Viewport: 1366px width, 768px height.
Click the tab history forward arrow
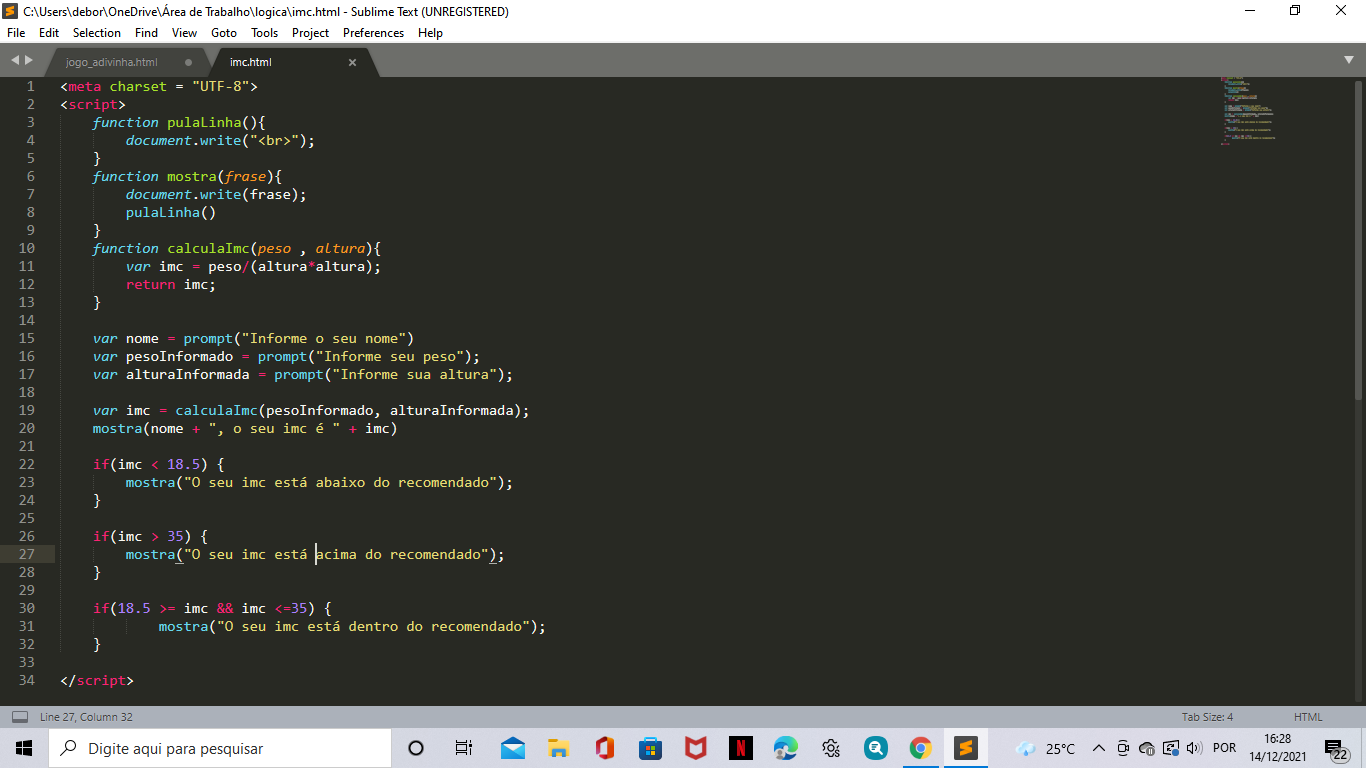click(29, 61)
